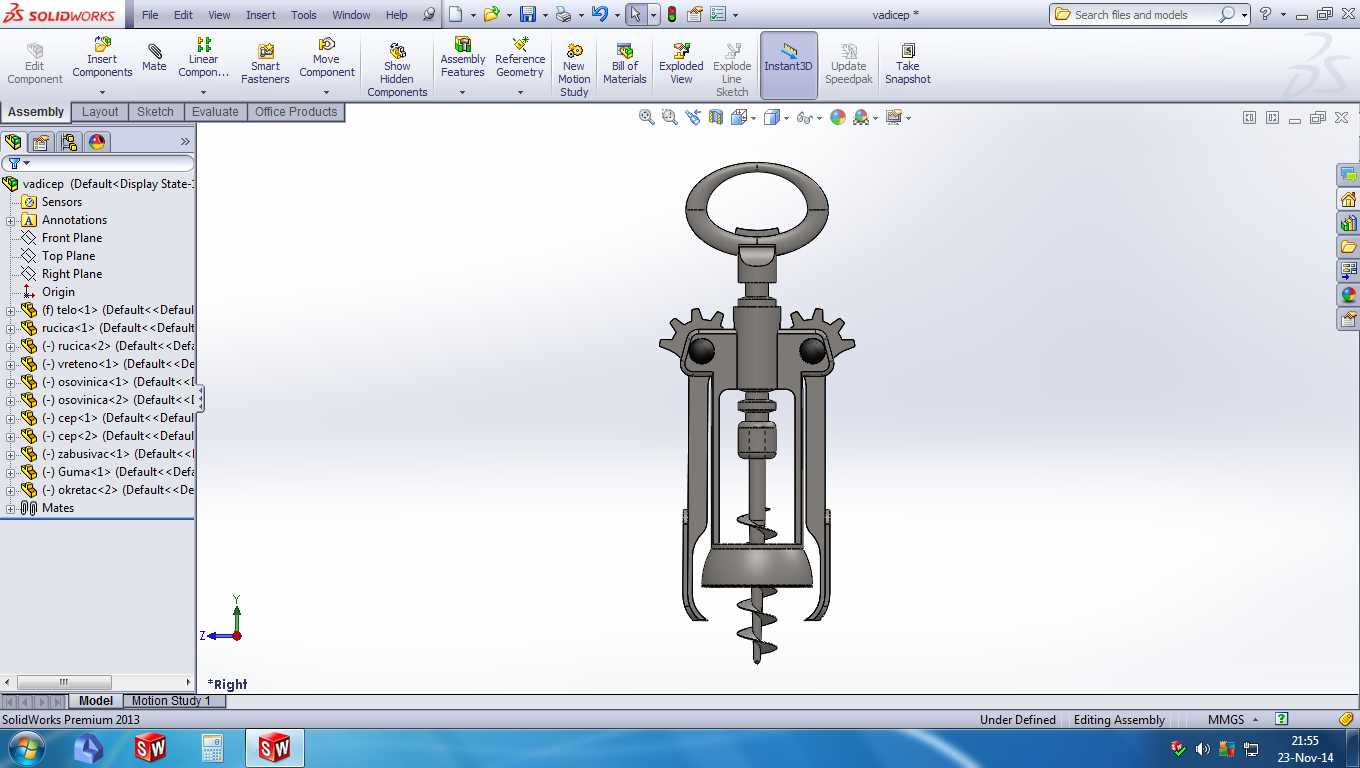Image resolution: width=1360 pixels, height=768 pixels.
Task: Open the Windows Start menu
Action: click(24, 748)
